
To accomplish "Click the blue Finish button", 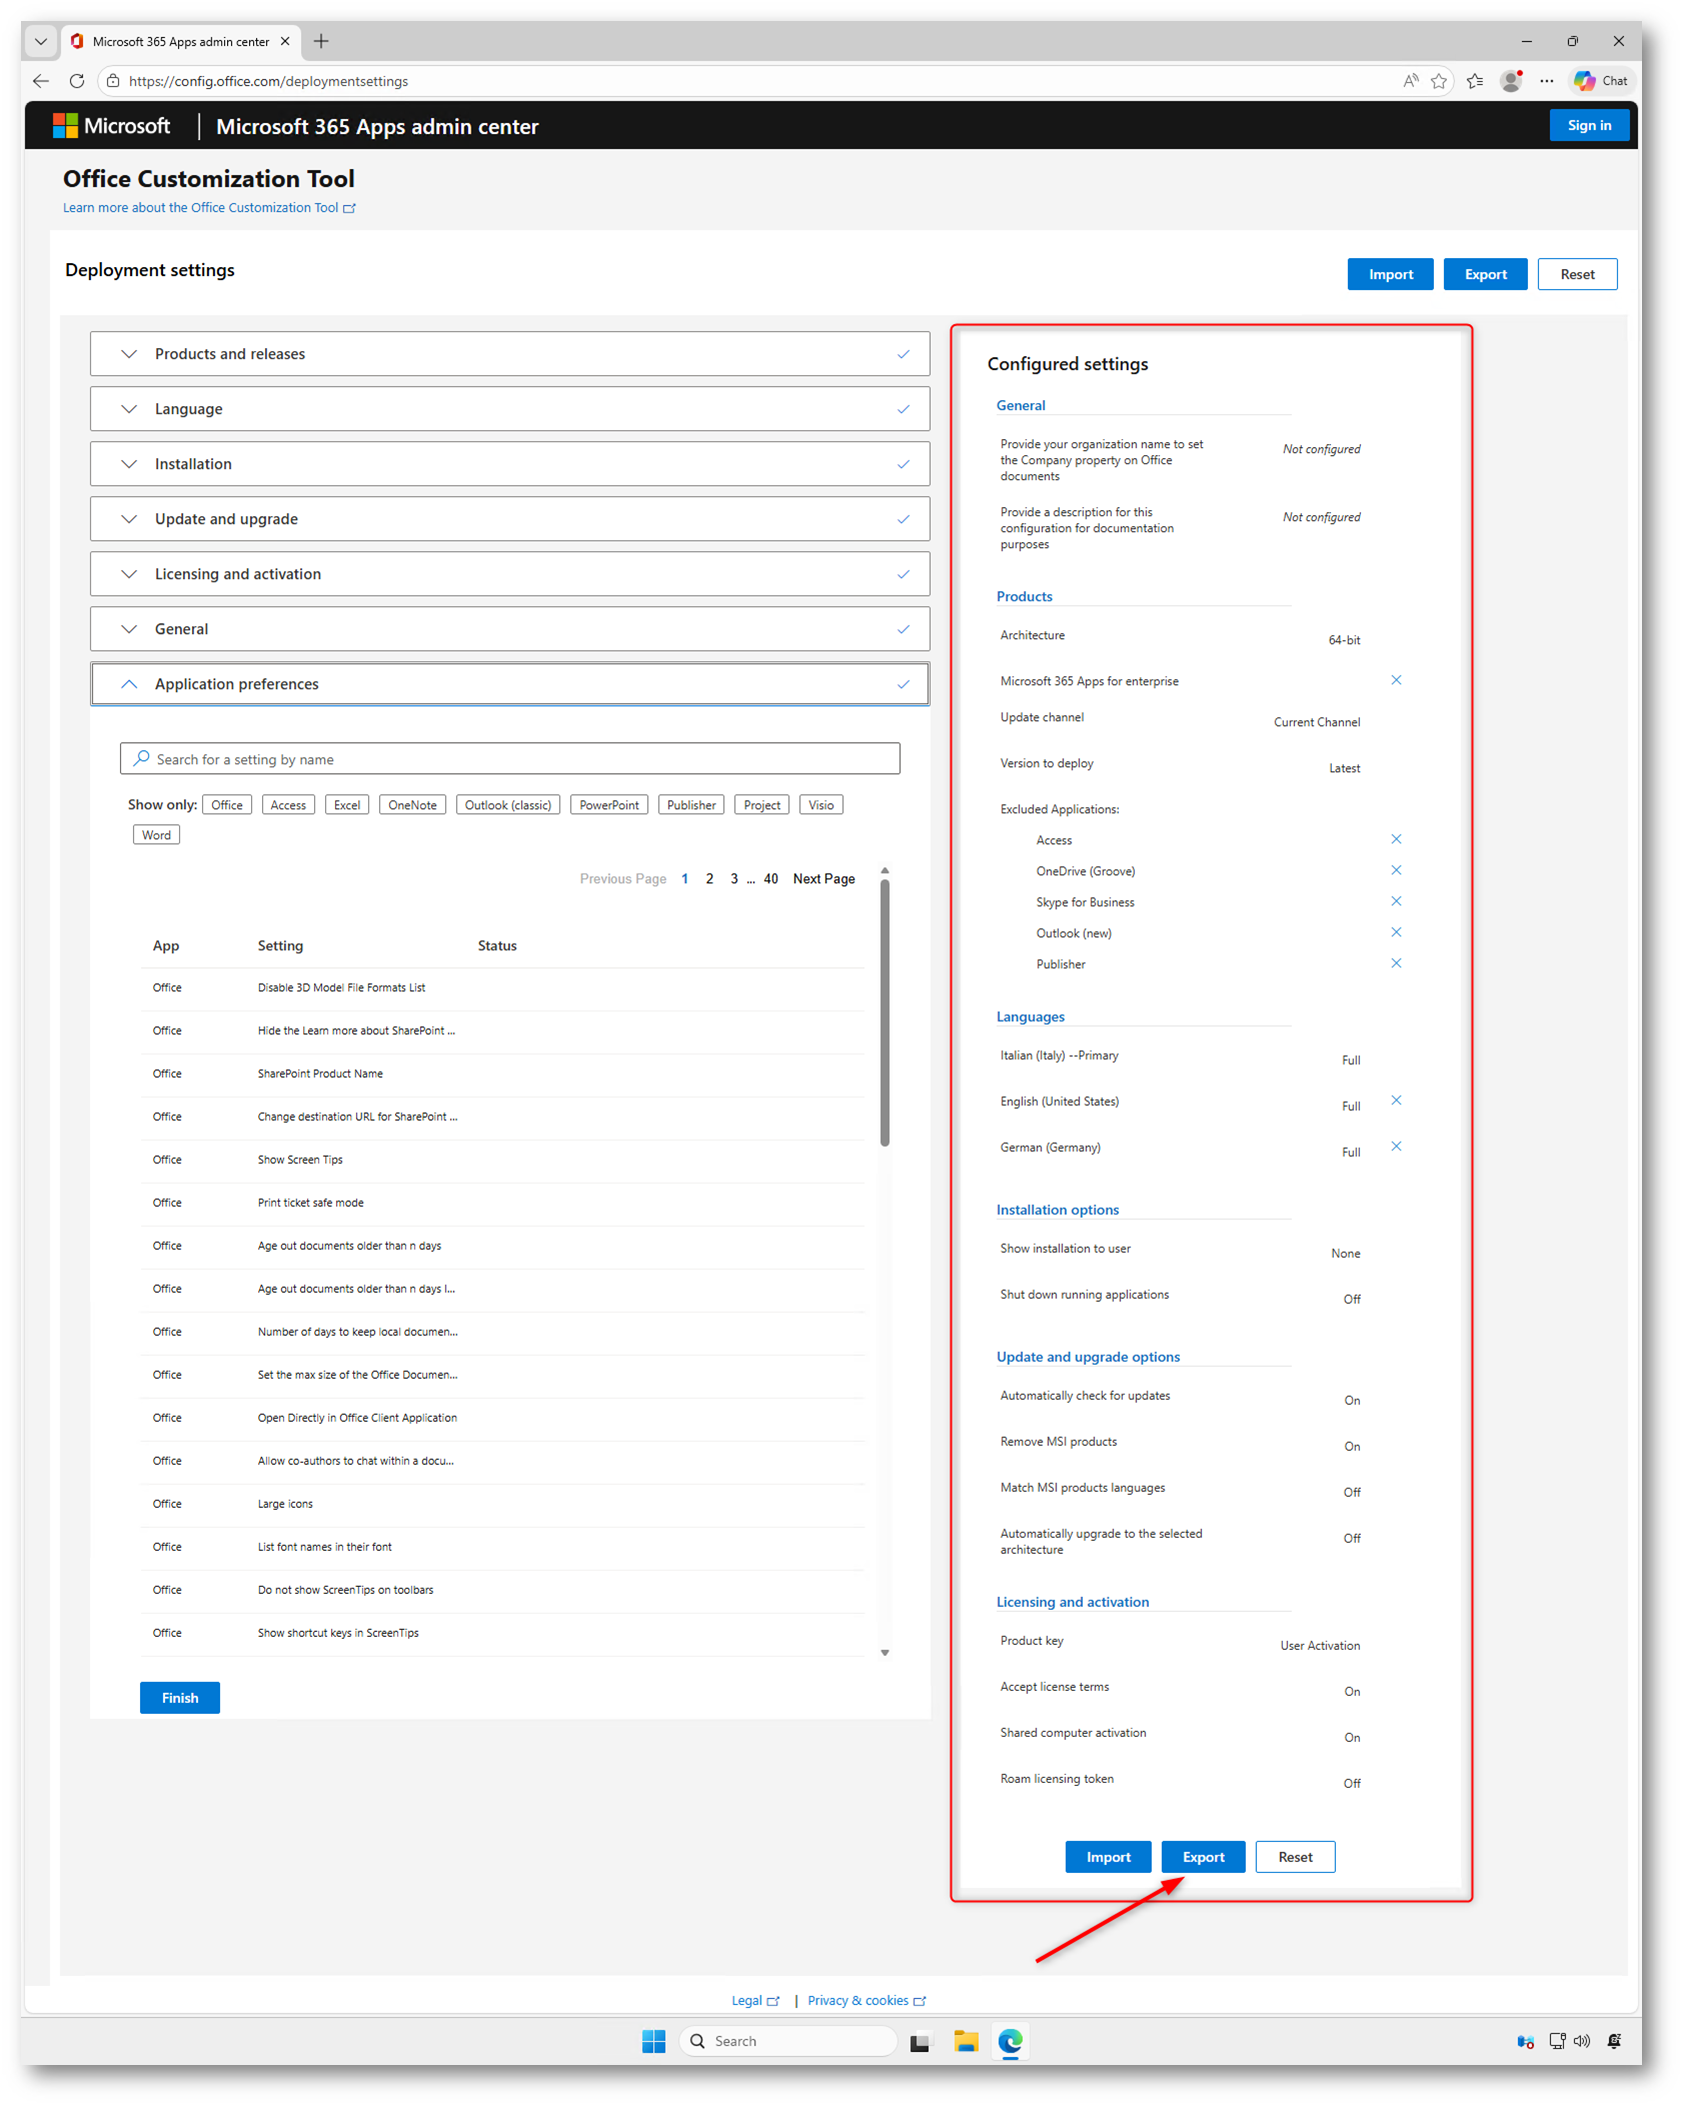I will pyautogui.click(x=180, y=1698).
